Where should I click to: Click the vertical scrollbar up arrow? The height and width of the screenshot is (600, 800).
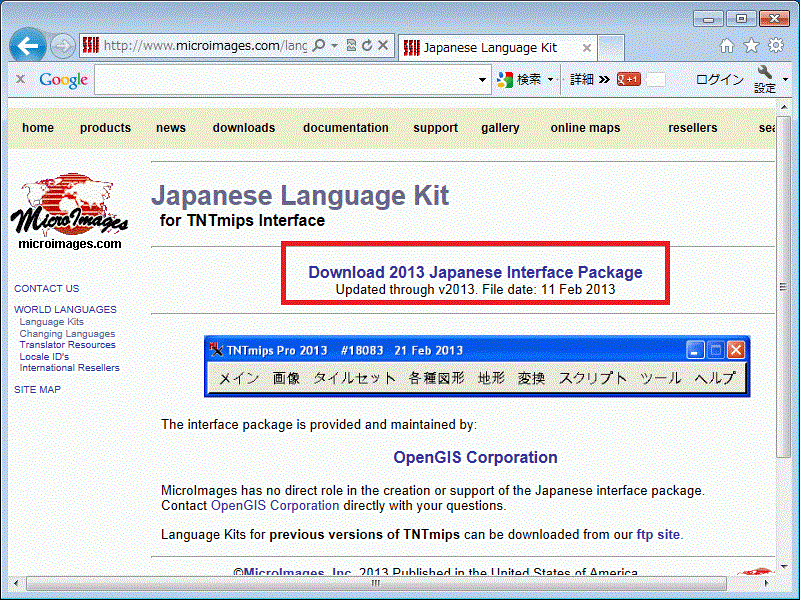(784, 107)
